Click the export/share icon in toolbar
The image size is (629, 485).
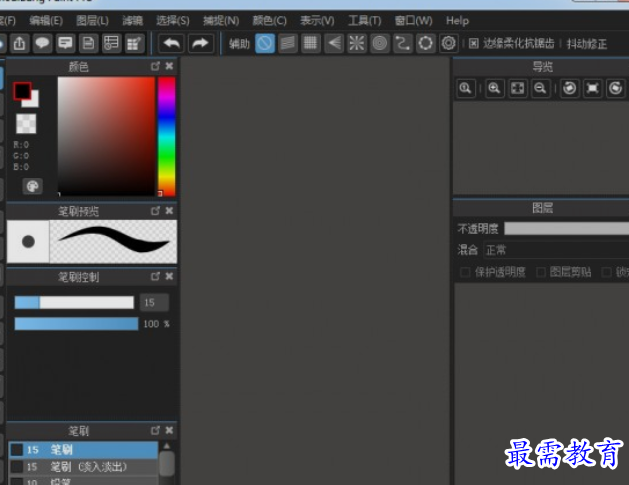tap(19, 43)
